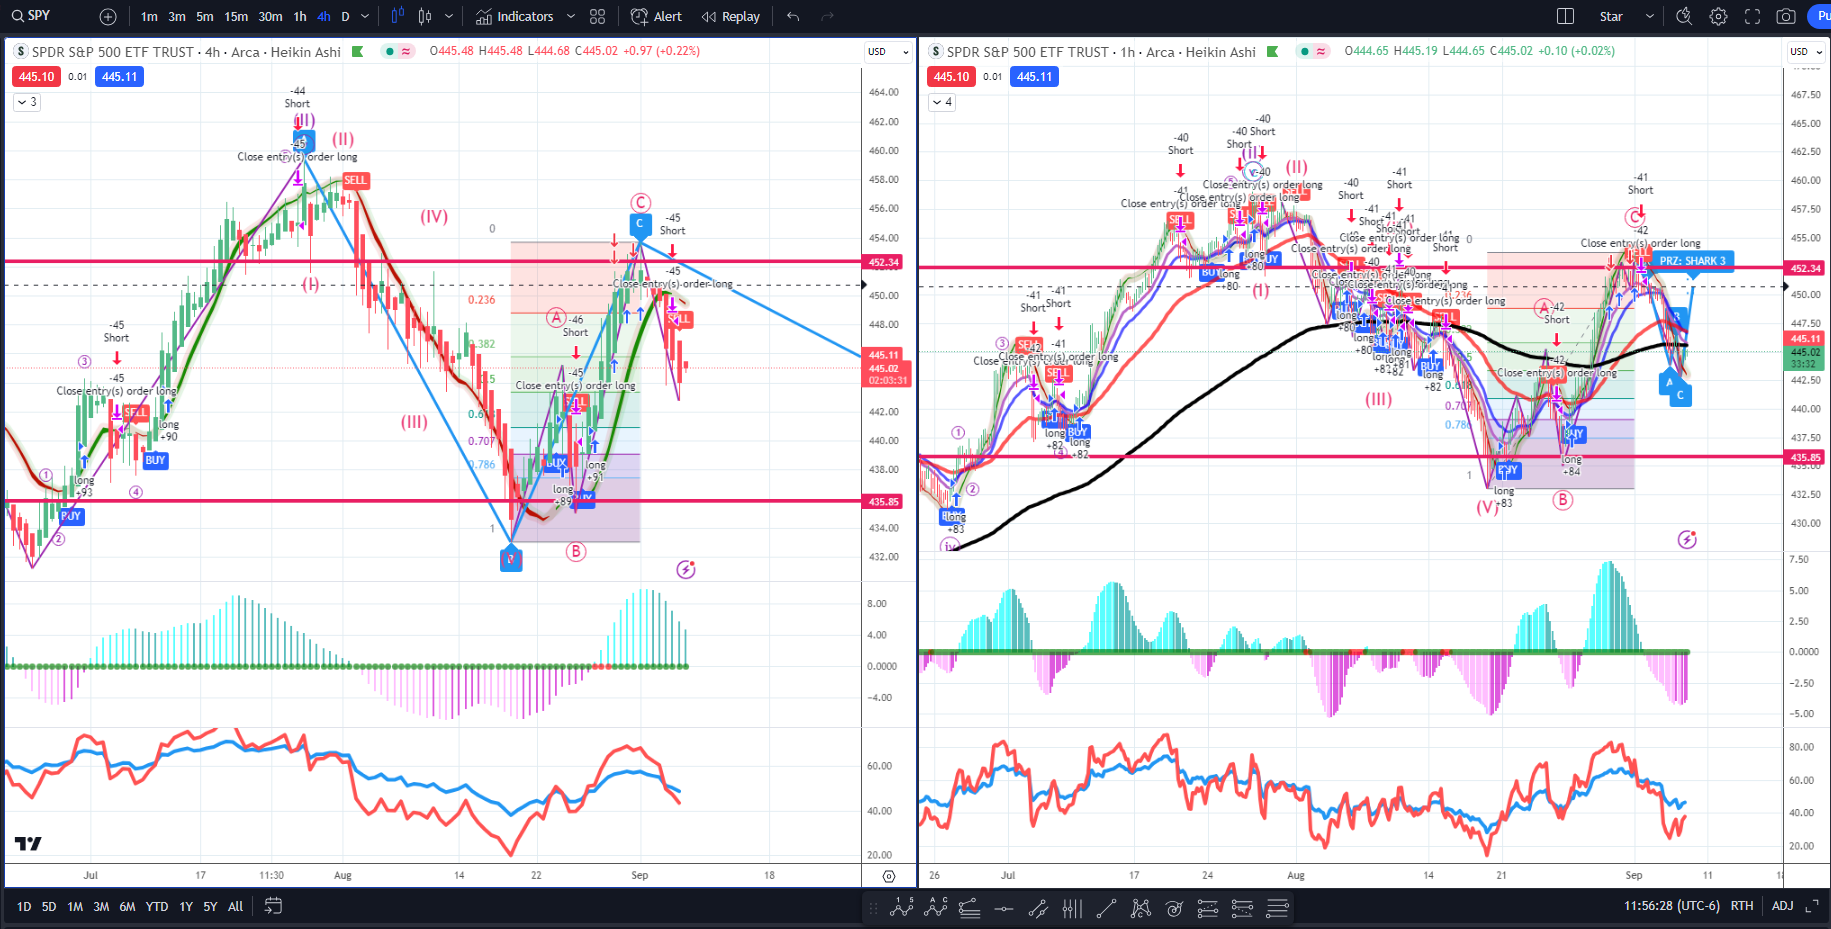Screen dimensions: 1831x929
Task: Take a chart snapshot with camera icon
Action: coord(1786,17)
